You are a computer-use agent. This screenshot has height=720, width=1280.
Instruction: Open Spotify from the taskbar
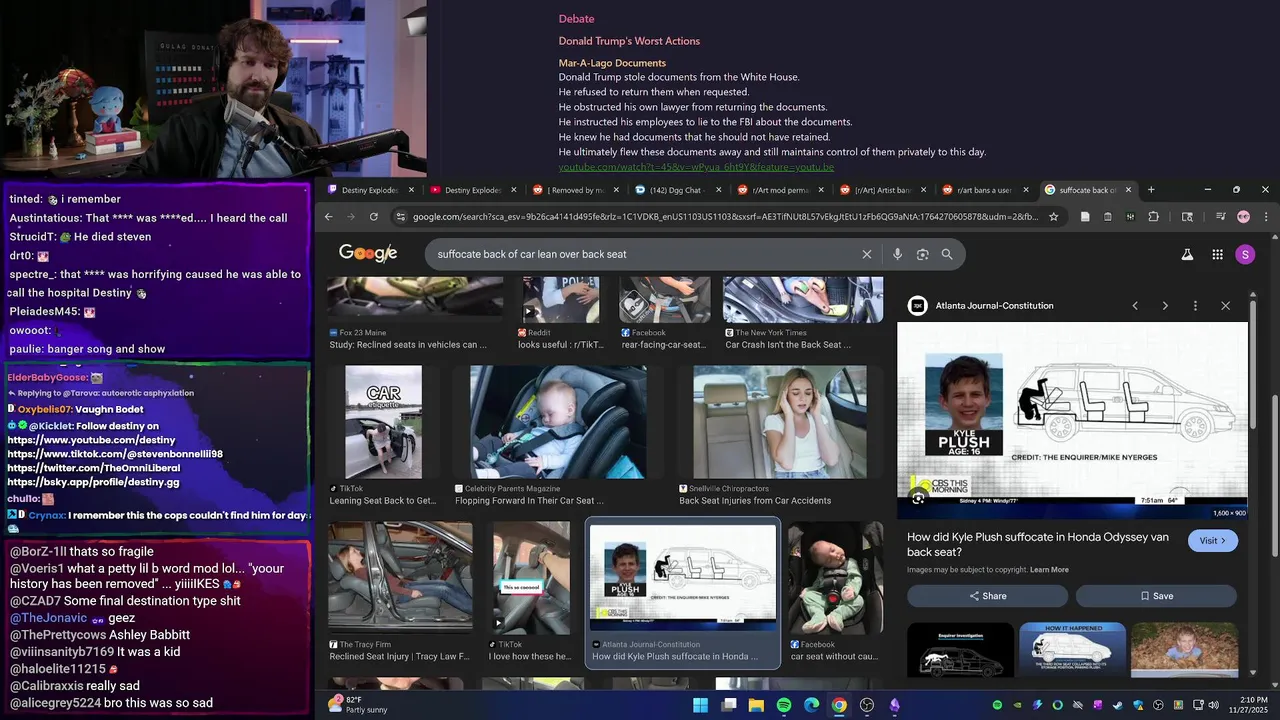[784, 705]
